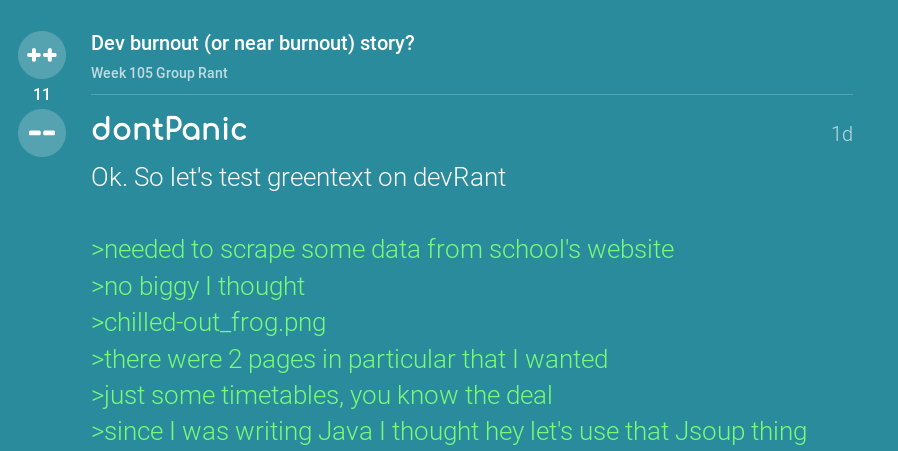
Task: Select the needed to scrape some data line
Action: [x=383, y=249]
